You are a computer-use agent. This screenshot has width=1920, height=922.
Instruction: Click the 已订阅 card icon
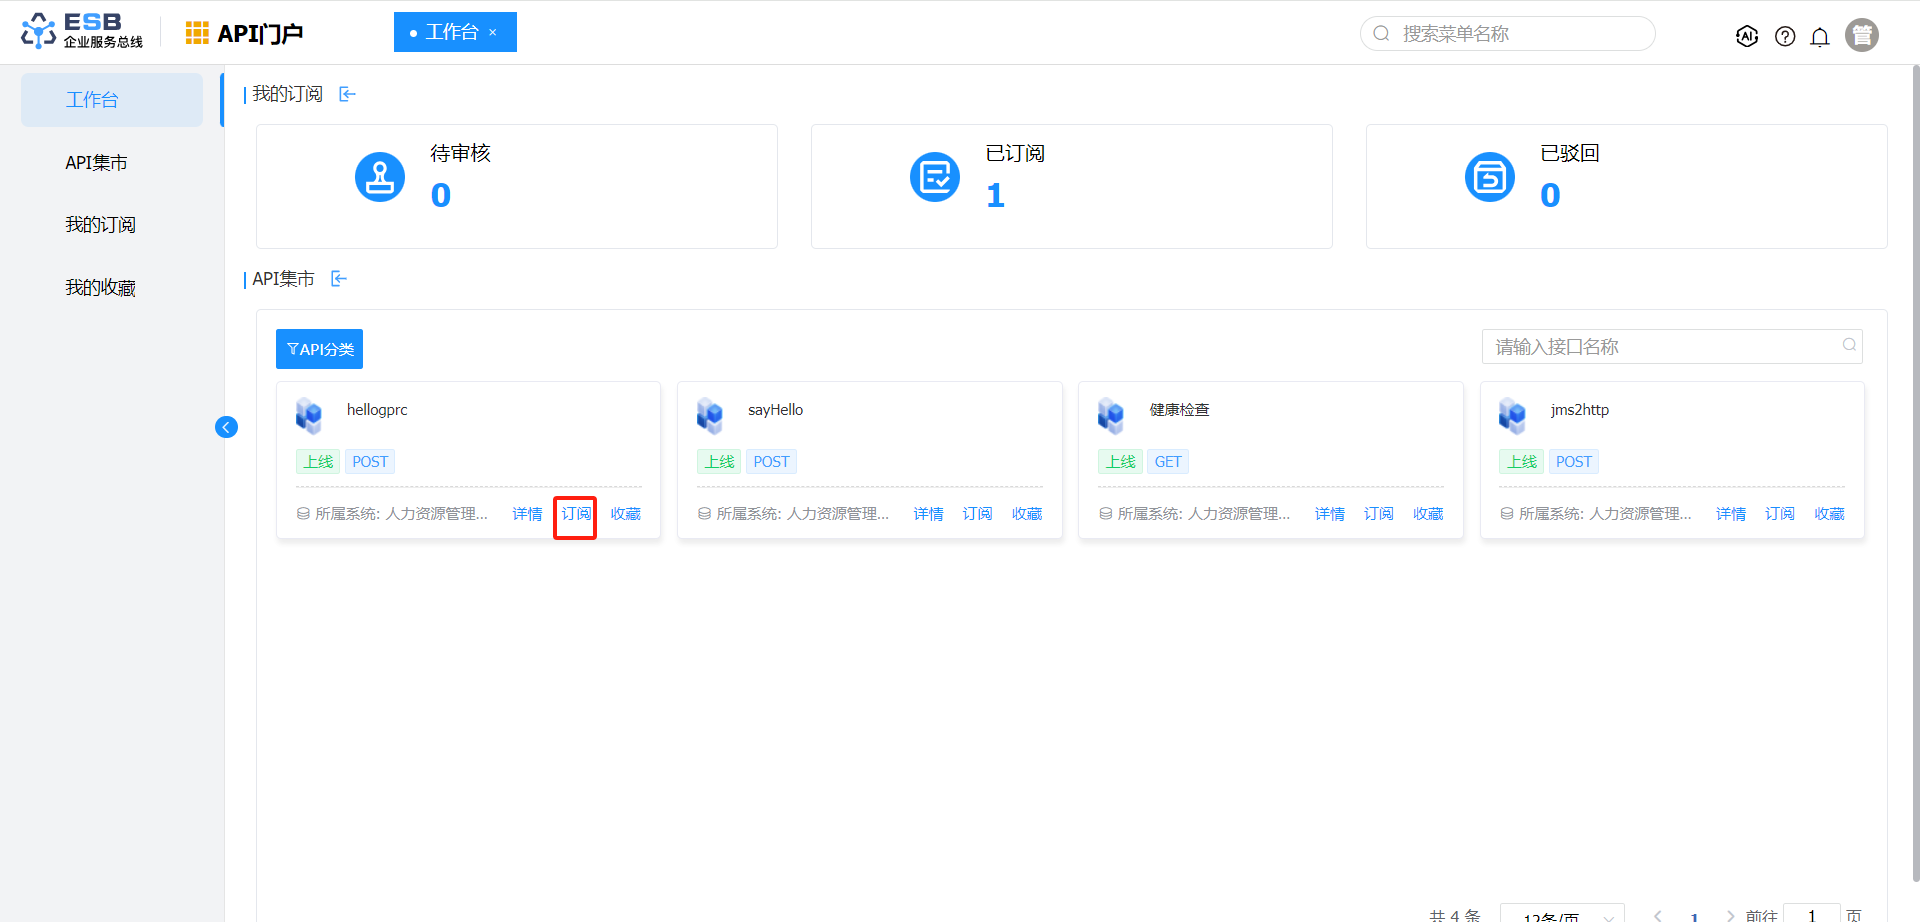pyautogui.click(x=935, y=177)
